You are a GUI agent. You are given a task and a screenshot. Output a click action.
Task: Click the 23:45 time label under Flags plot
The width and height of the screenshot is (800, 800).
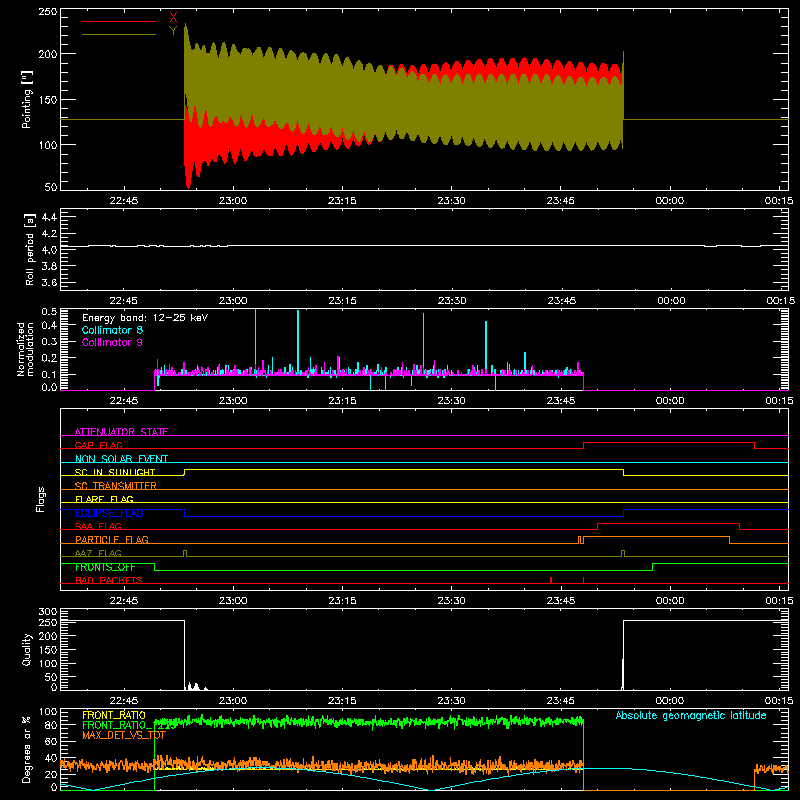coord(561,601)
